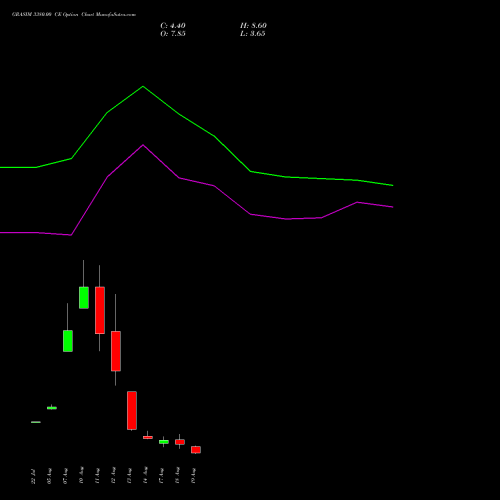Select the 22 Jul date label

33,476
